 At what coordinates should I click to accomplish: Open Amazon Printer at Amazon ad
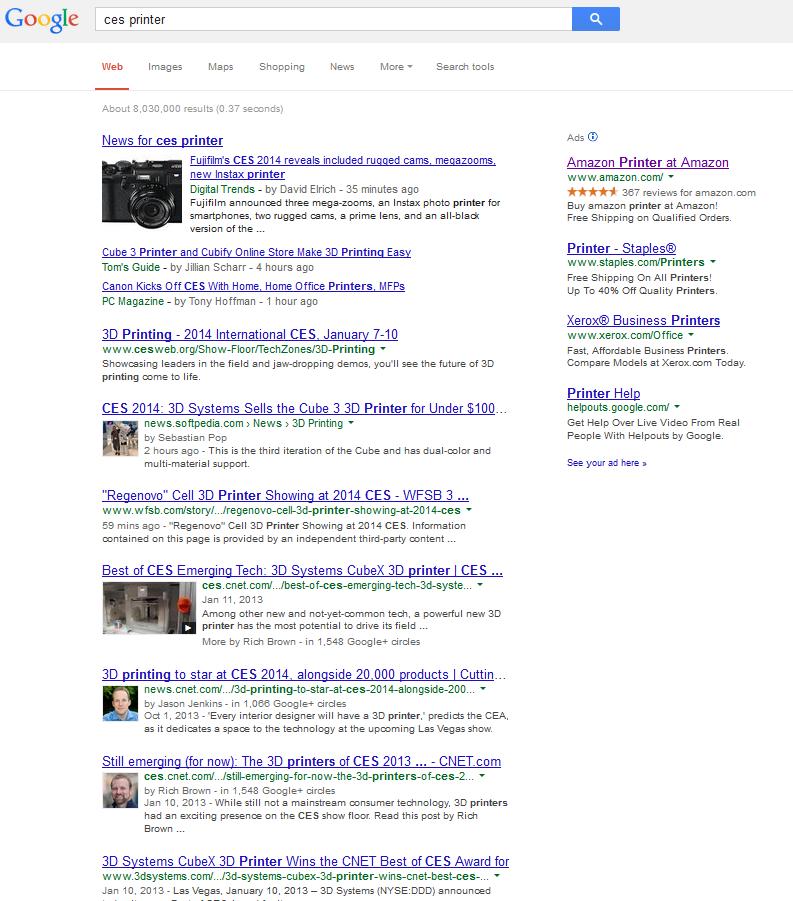tap(648, 162)
